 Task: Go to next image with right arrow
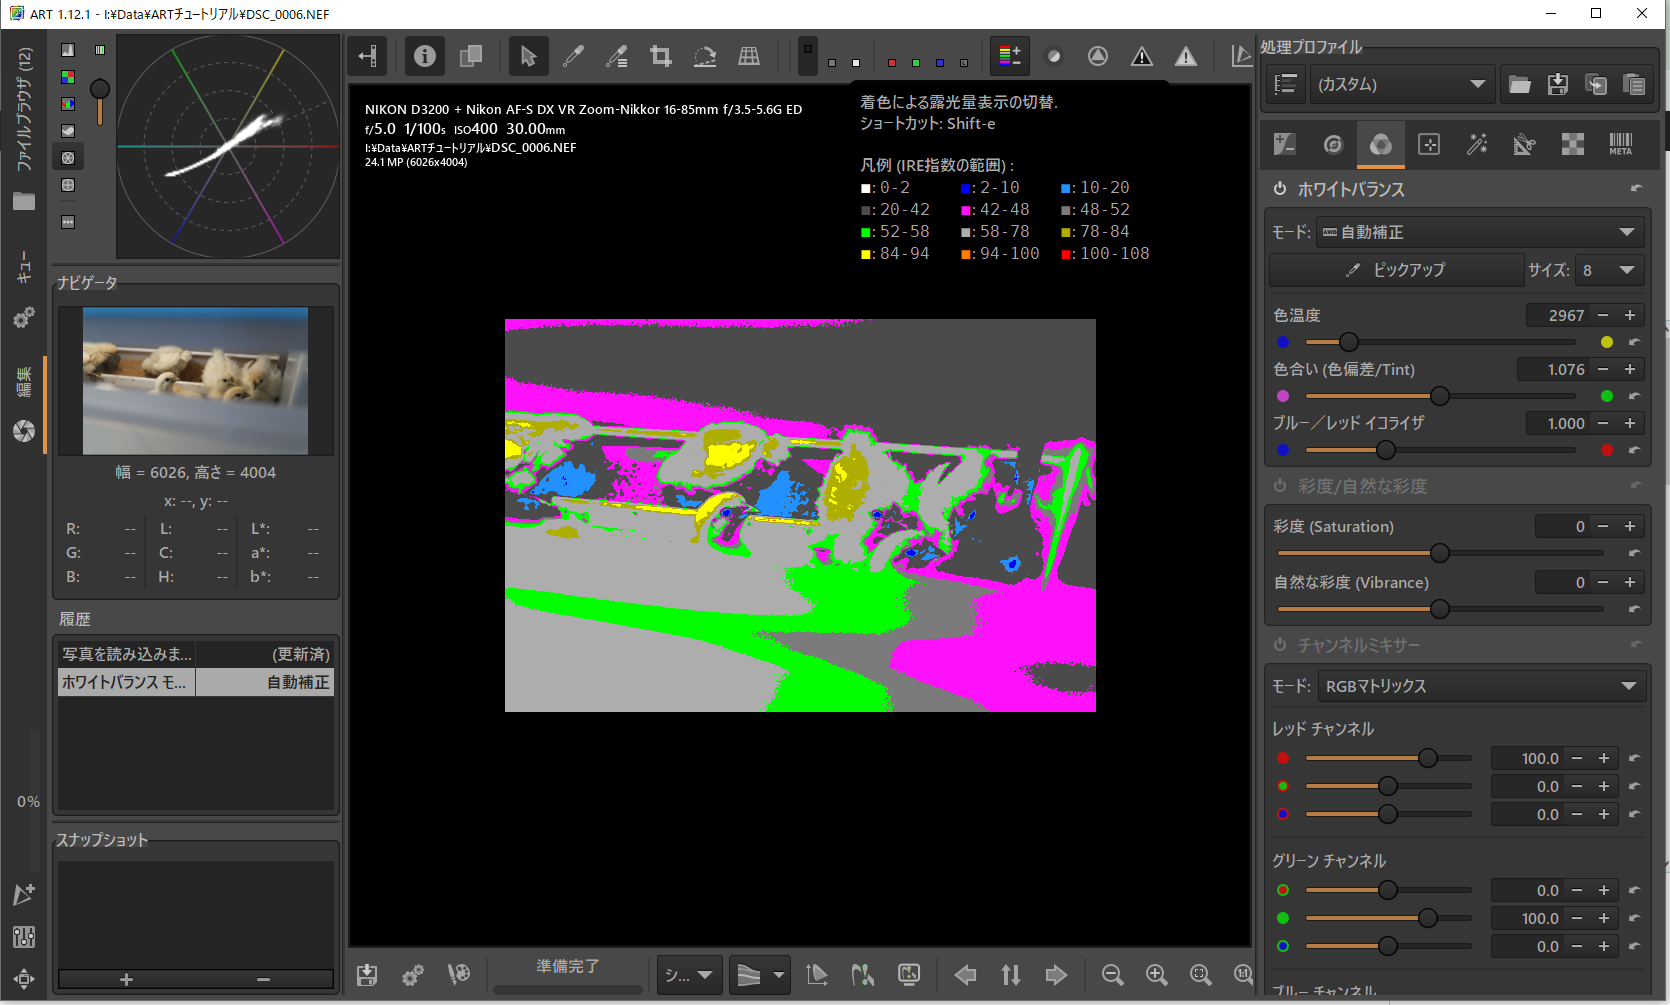tap(1056, 974)
